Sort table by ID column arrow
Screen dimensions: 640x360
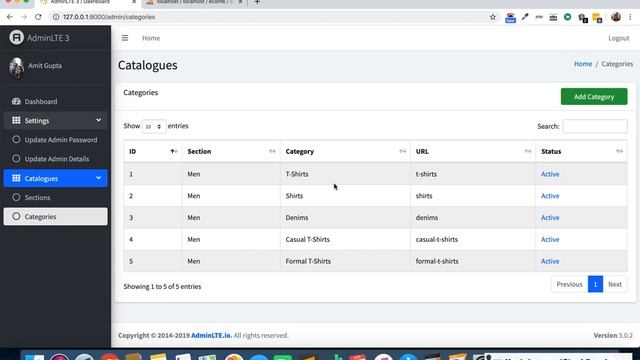(x=173, y=151)
